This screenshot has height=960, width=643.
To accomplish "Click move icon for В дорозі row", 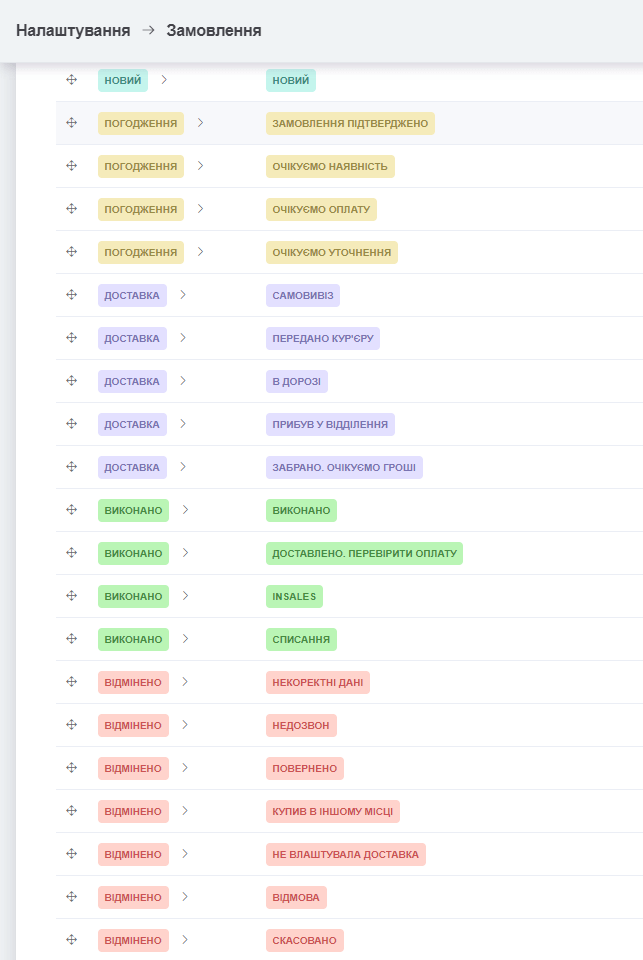I will [x=71, y=381].
